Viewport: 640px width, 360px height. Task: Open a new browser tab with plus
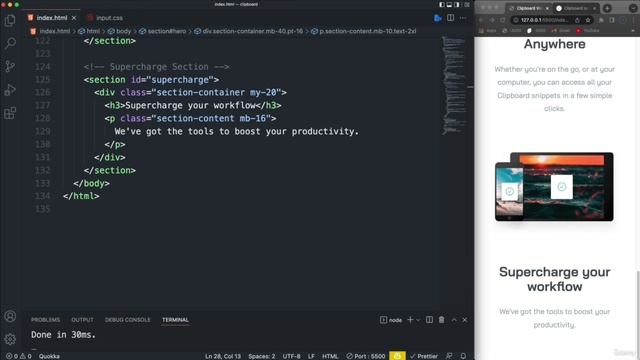tap(607, 8)
